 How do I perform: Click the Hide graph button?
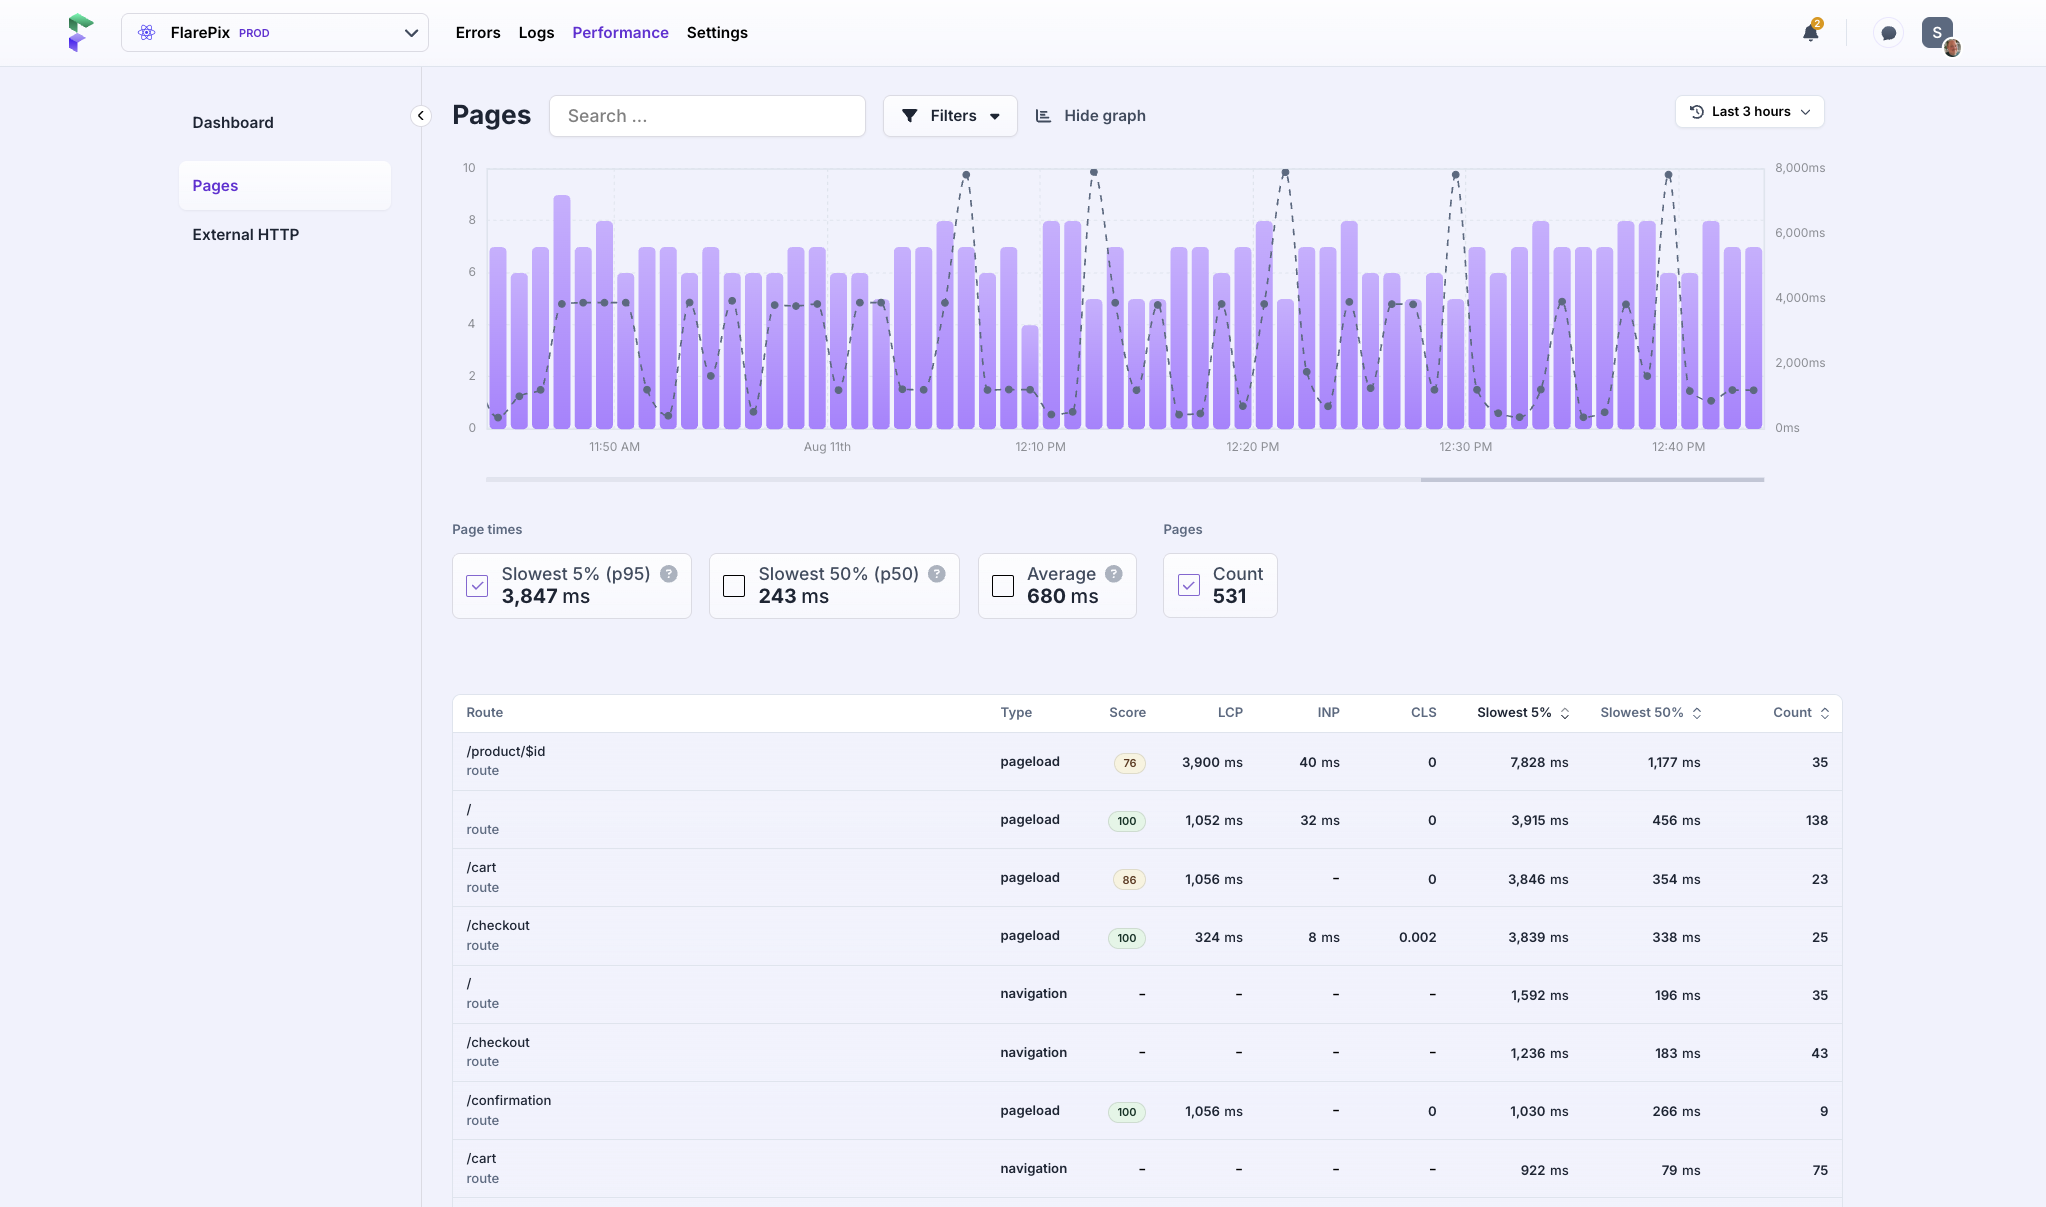[x=1090, y=116]
